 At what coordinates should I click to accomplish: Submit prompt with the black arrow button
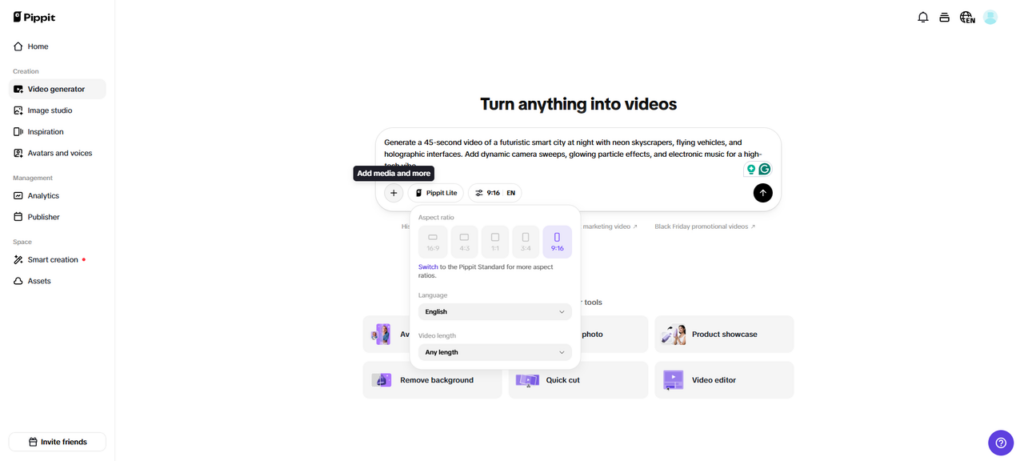click(x=763, y=193)
